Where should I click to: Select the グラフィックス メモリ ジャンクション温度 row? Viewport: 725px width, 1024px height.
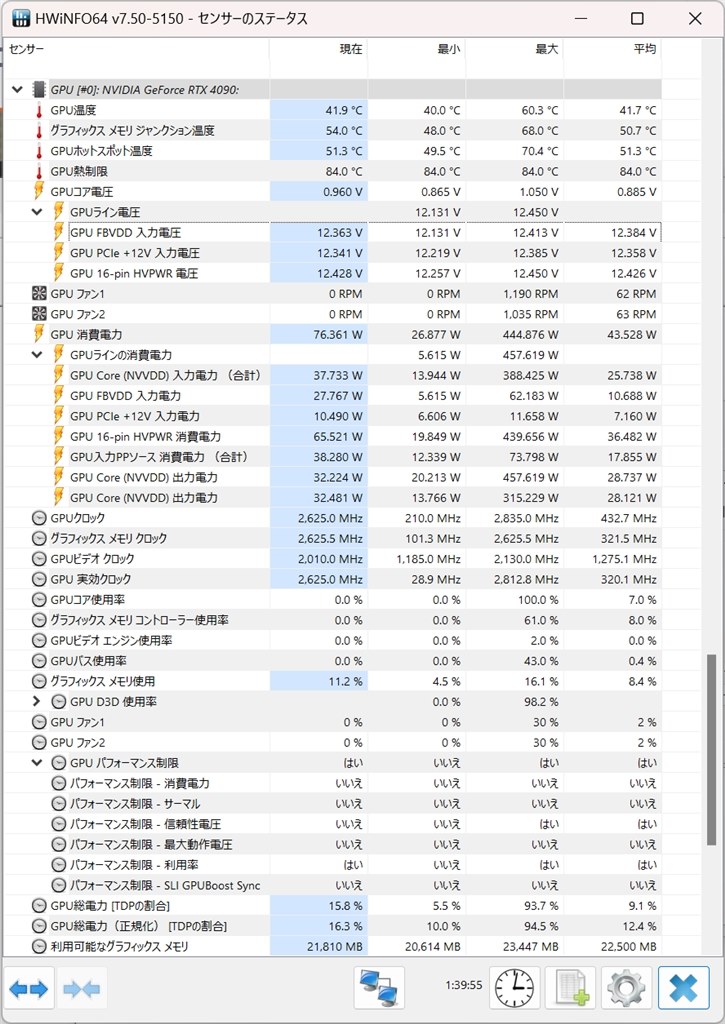pyautogui.click(x=332, y=131)
